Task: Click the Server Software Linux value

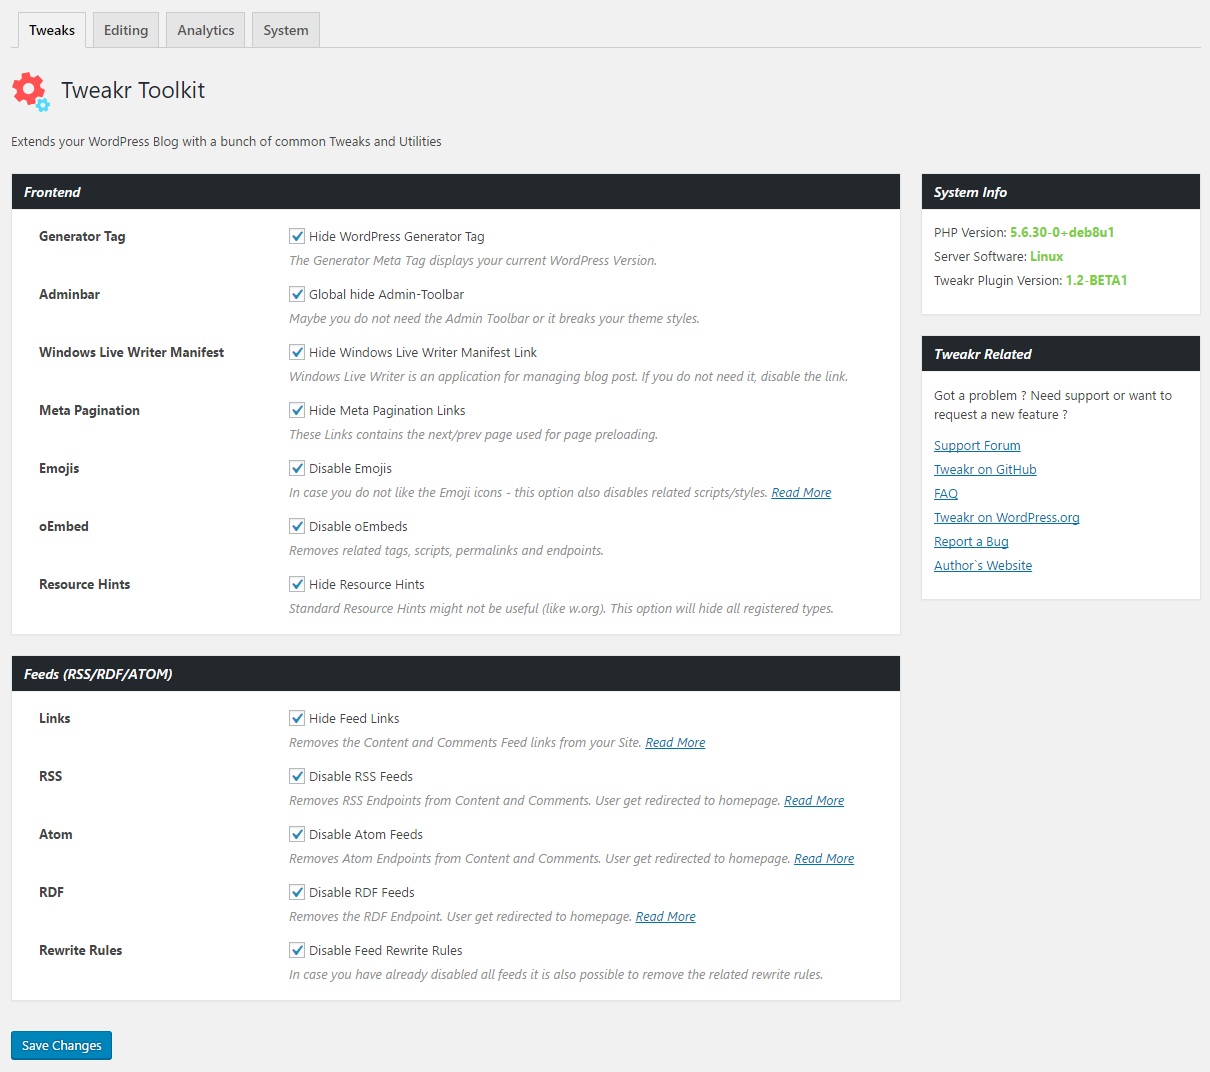Action: [x=1047, y=256]
